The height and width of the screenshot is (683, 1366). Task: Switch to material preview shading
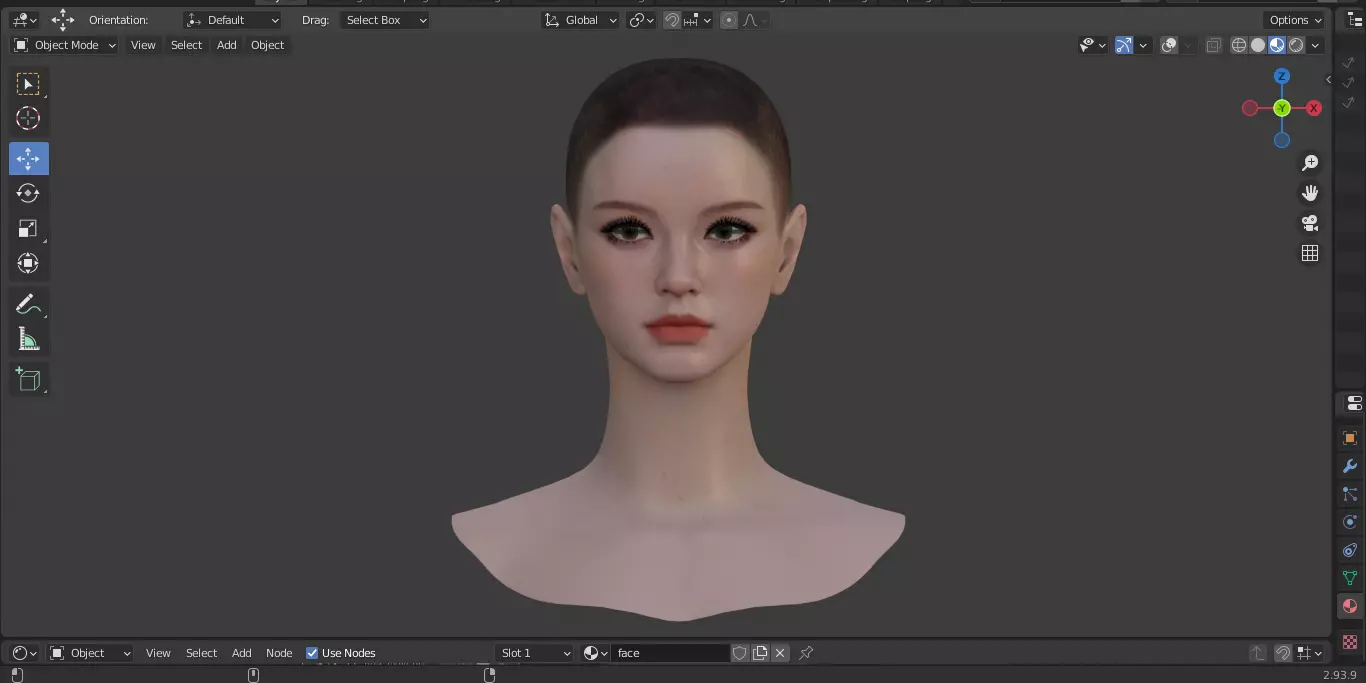tap(1277, 45)
